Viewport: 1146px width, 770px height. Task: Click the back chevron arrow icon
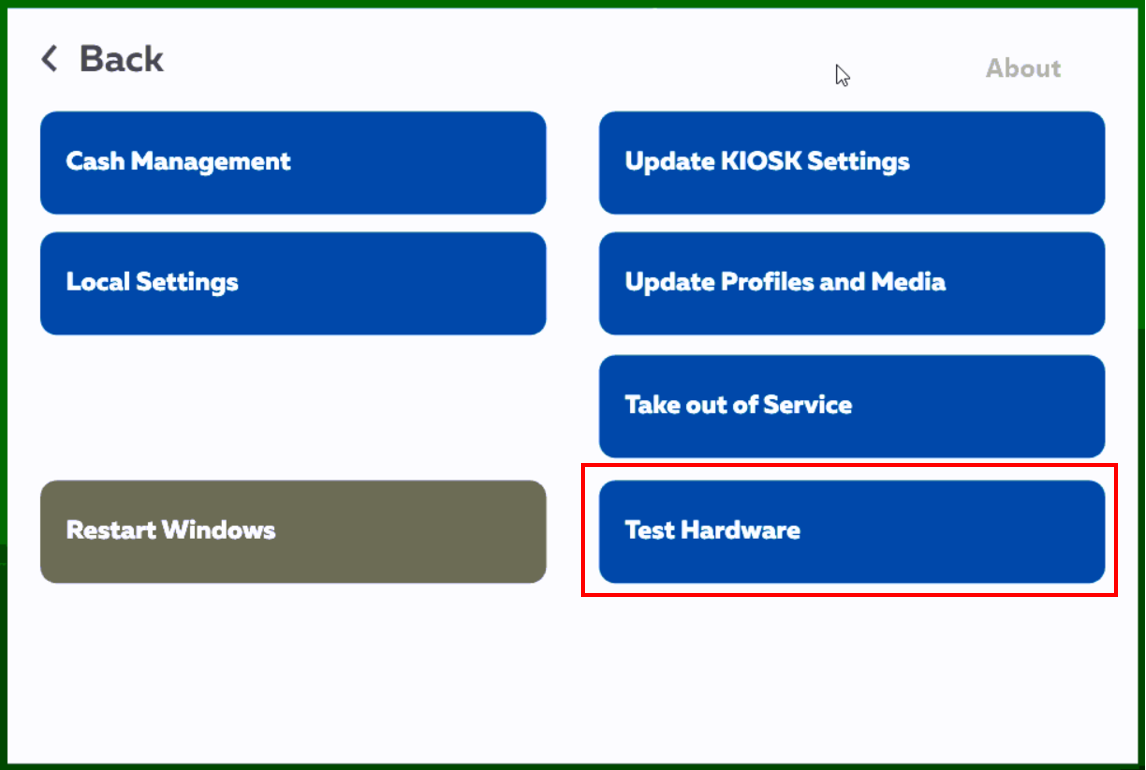pyautogui.click(x=49, y=59)
